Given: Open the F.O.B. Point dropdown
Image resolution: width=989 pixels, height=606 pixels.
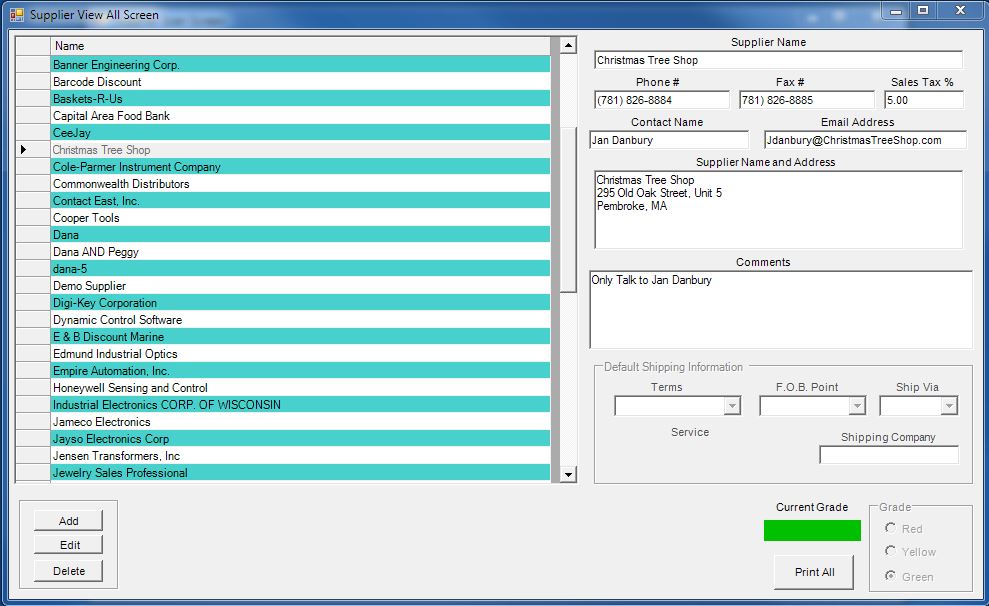Looking at the screenshot, I should 857,405.
